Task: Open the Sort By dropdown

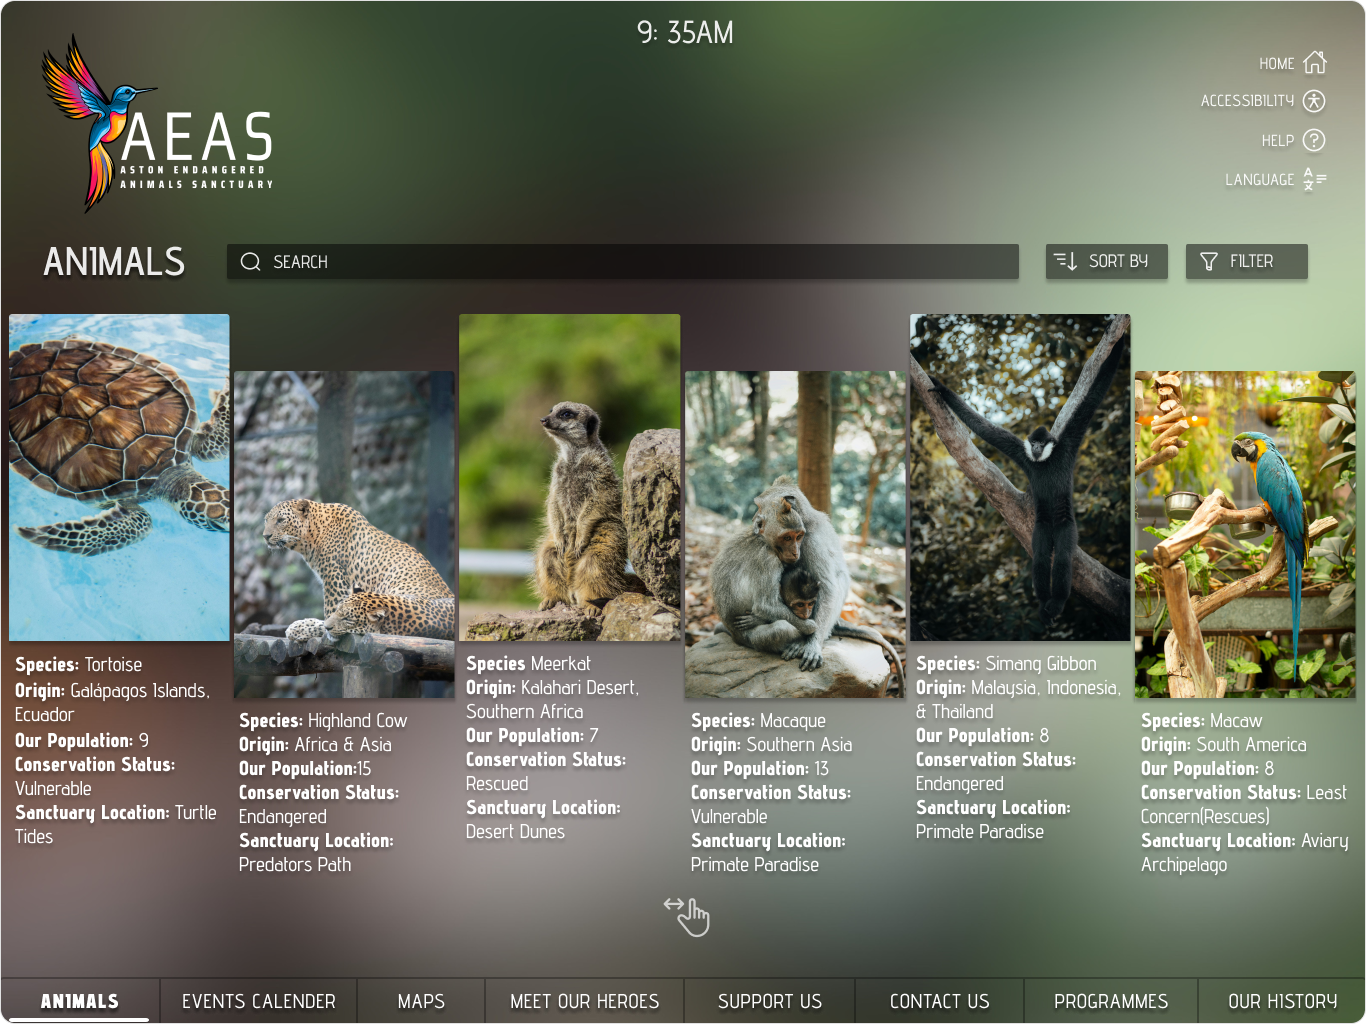Action: 1107,261
